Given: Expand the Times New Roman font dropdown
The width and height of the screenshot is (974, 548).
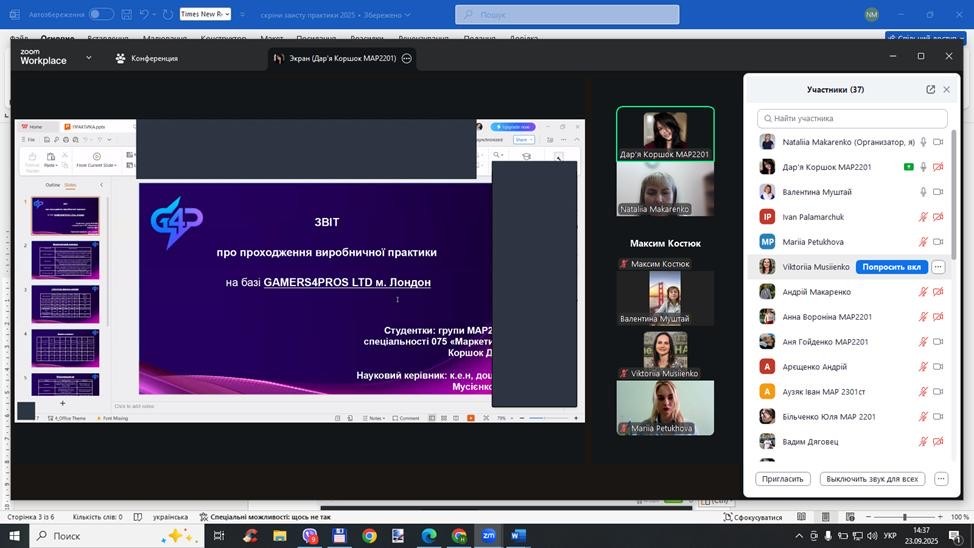Looking at the screenshot, I should 227,14.
